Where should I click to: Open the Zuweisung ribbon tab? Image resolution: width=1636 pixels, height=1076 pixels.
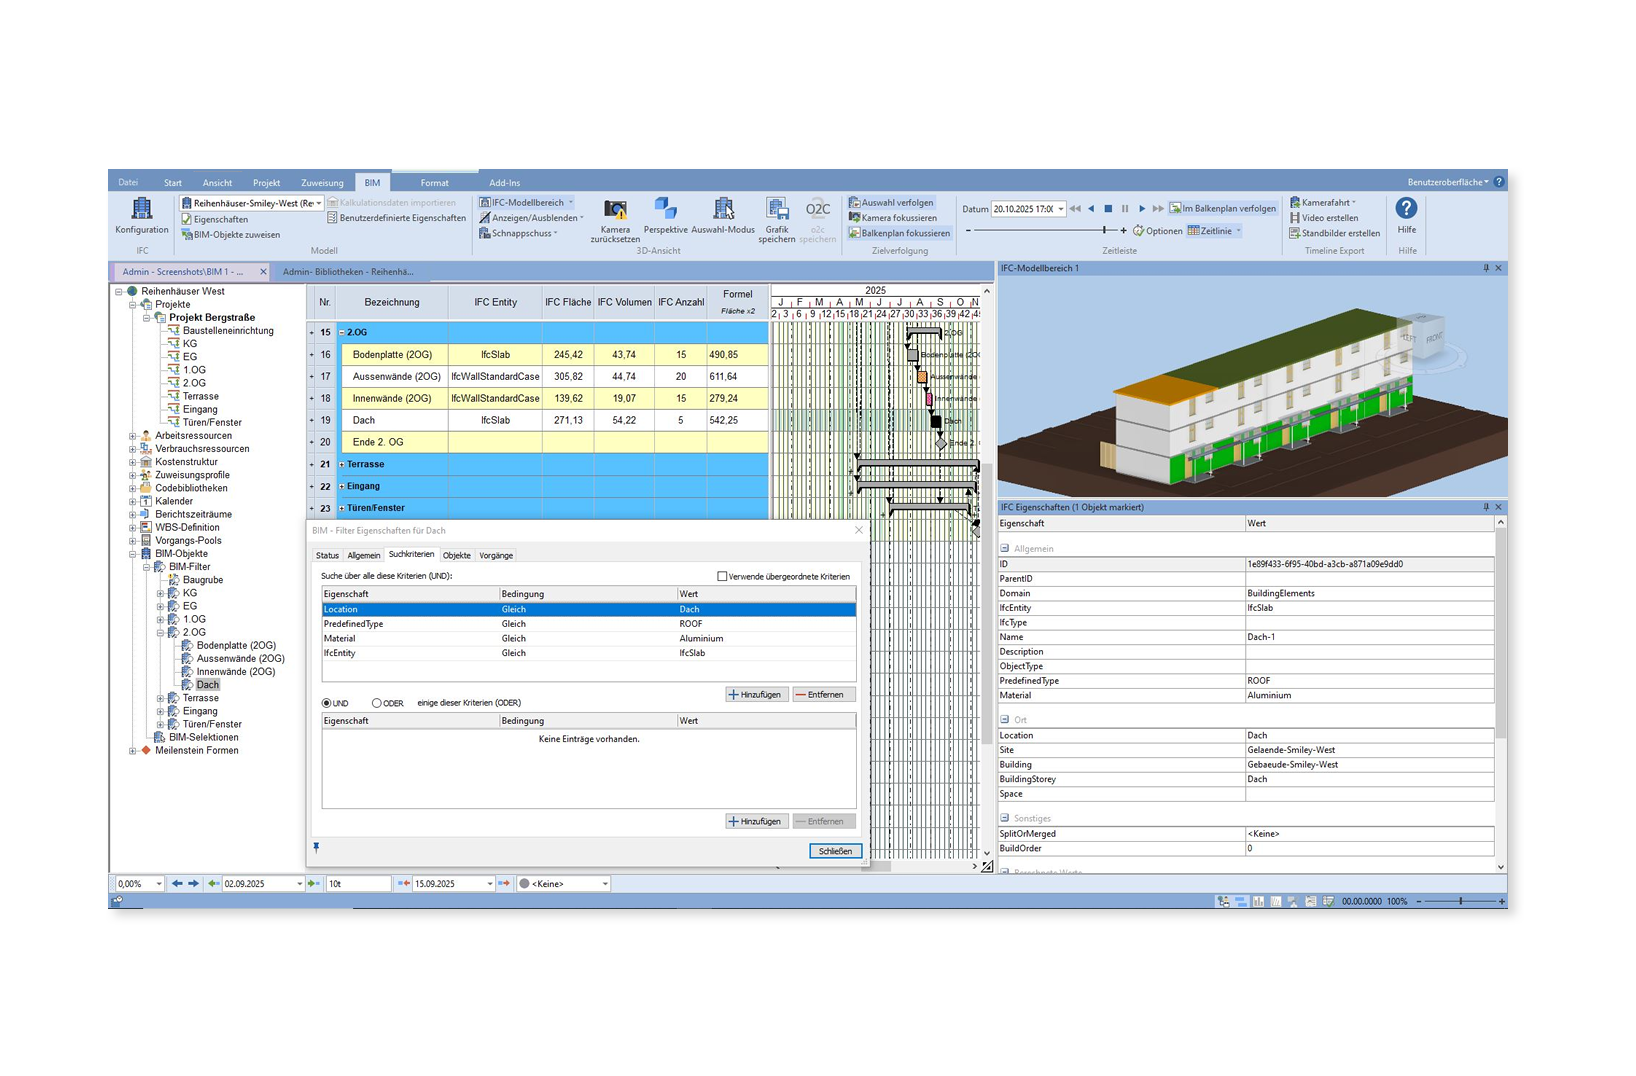322,183
